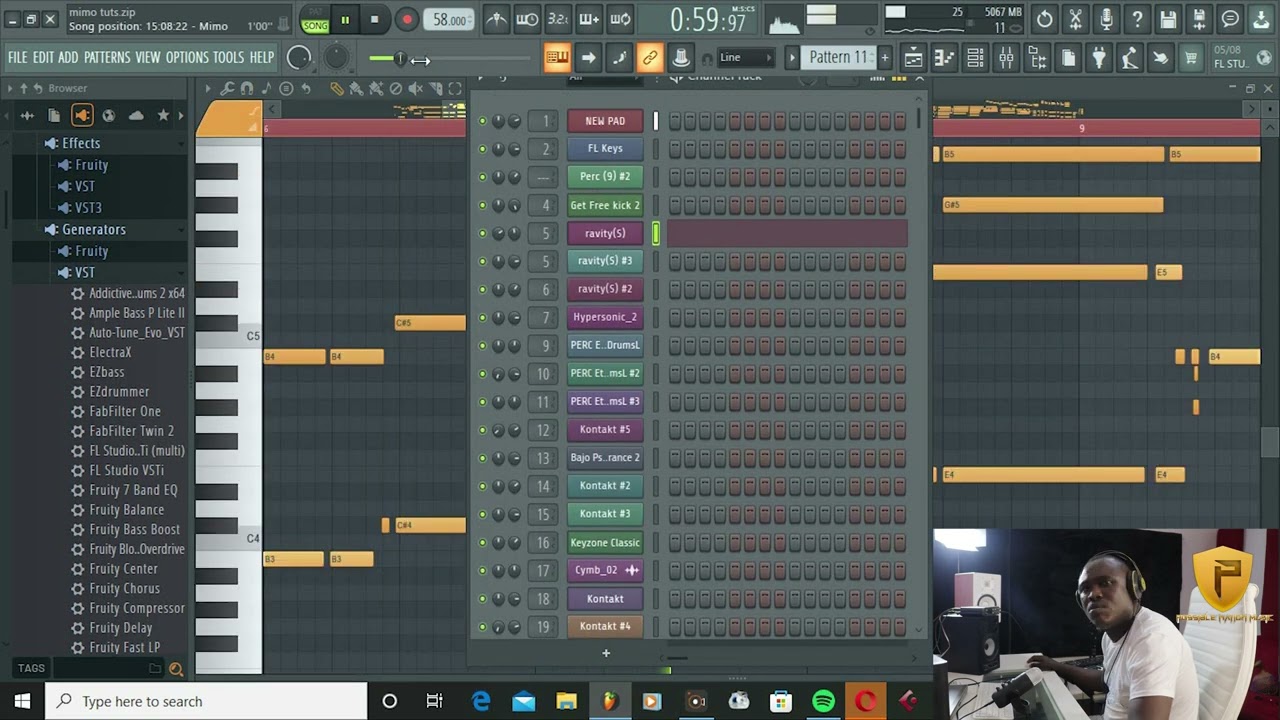Mute the Kontakt #5 channel
Image resolution: width=1280 pixels, height=720 pixels.
point(482,430)
